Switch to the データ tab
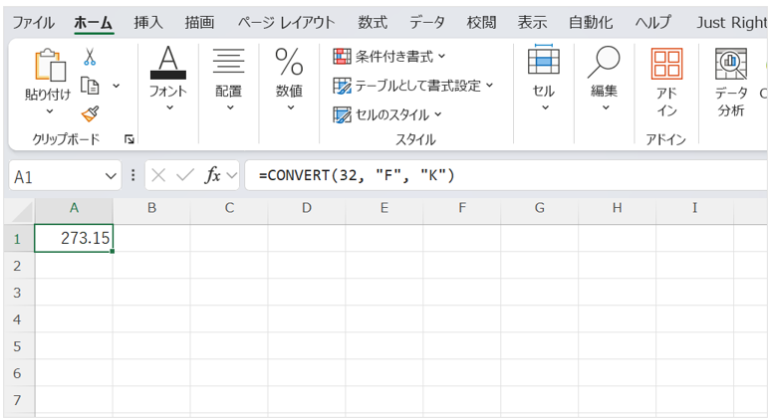 coord(427,23)
